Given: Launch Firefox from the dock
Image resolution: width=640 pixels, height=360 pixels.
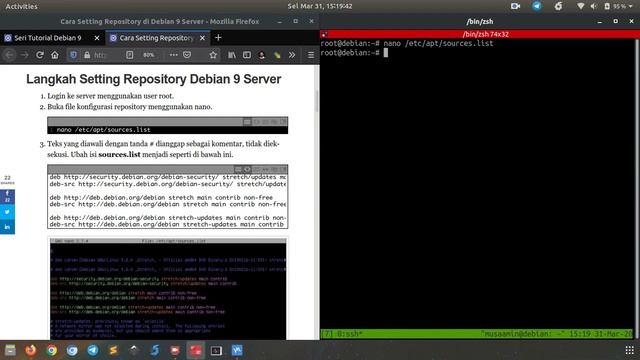Looking at the screenshot, I should coord(31,350).
